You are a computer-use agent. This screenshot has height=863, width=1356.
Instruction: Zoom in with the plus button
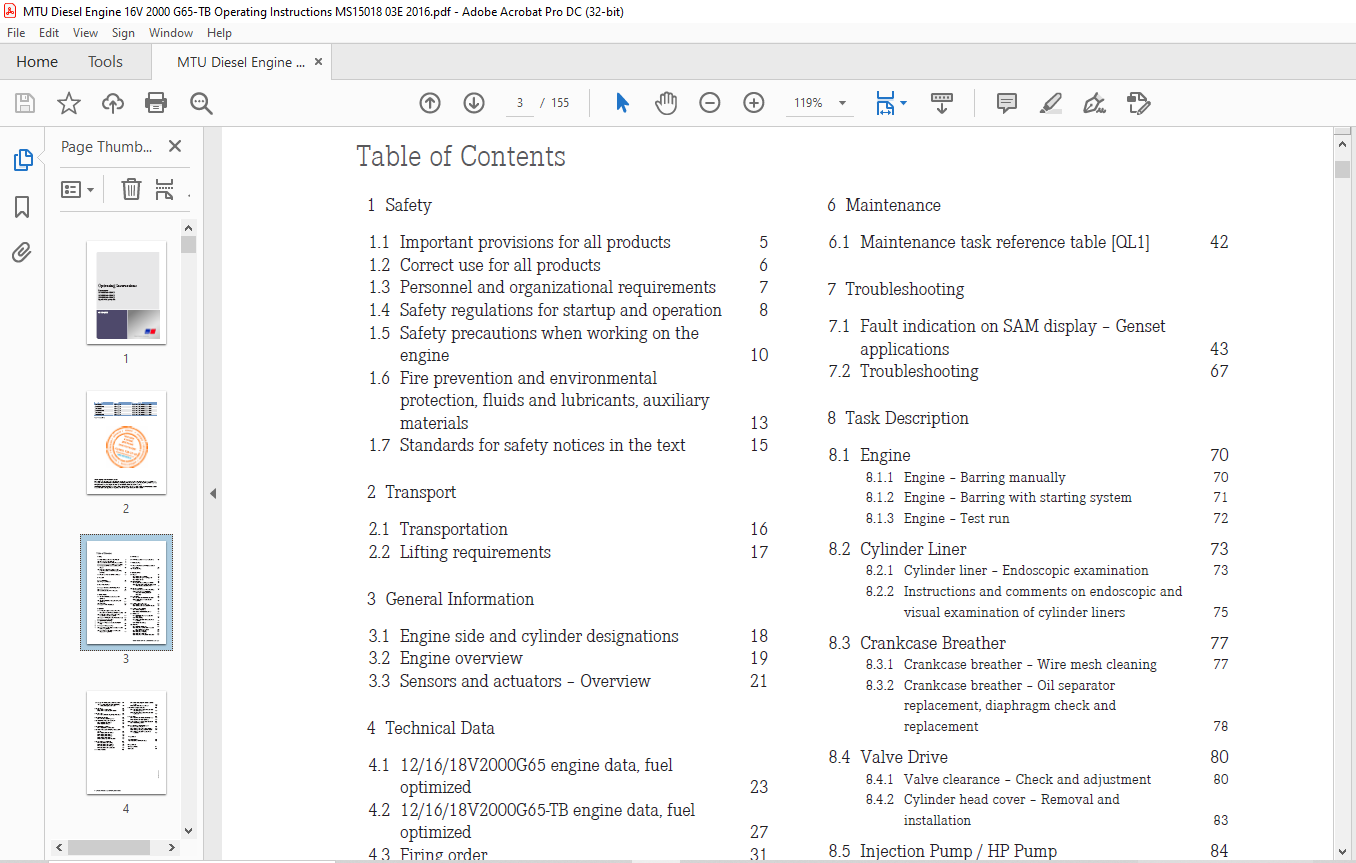click(754, 103)
